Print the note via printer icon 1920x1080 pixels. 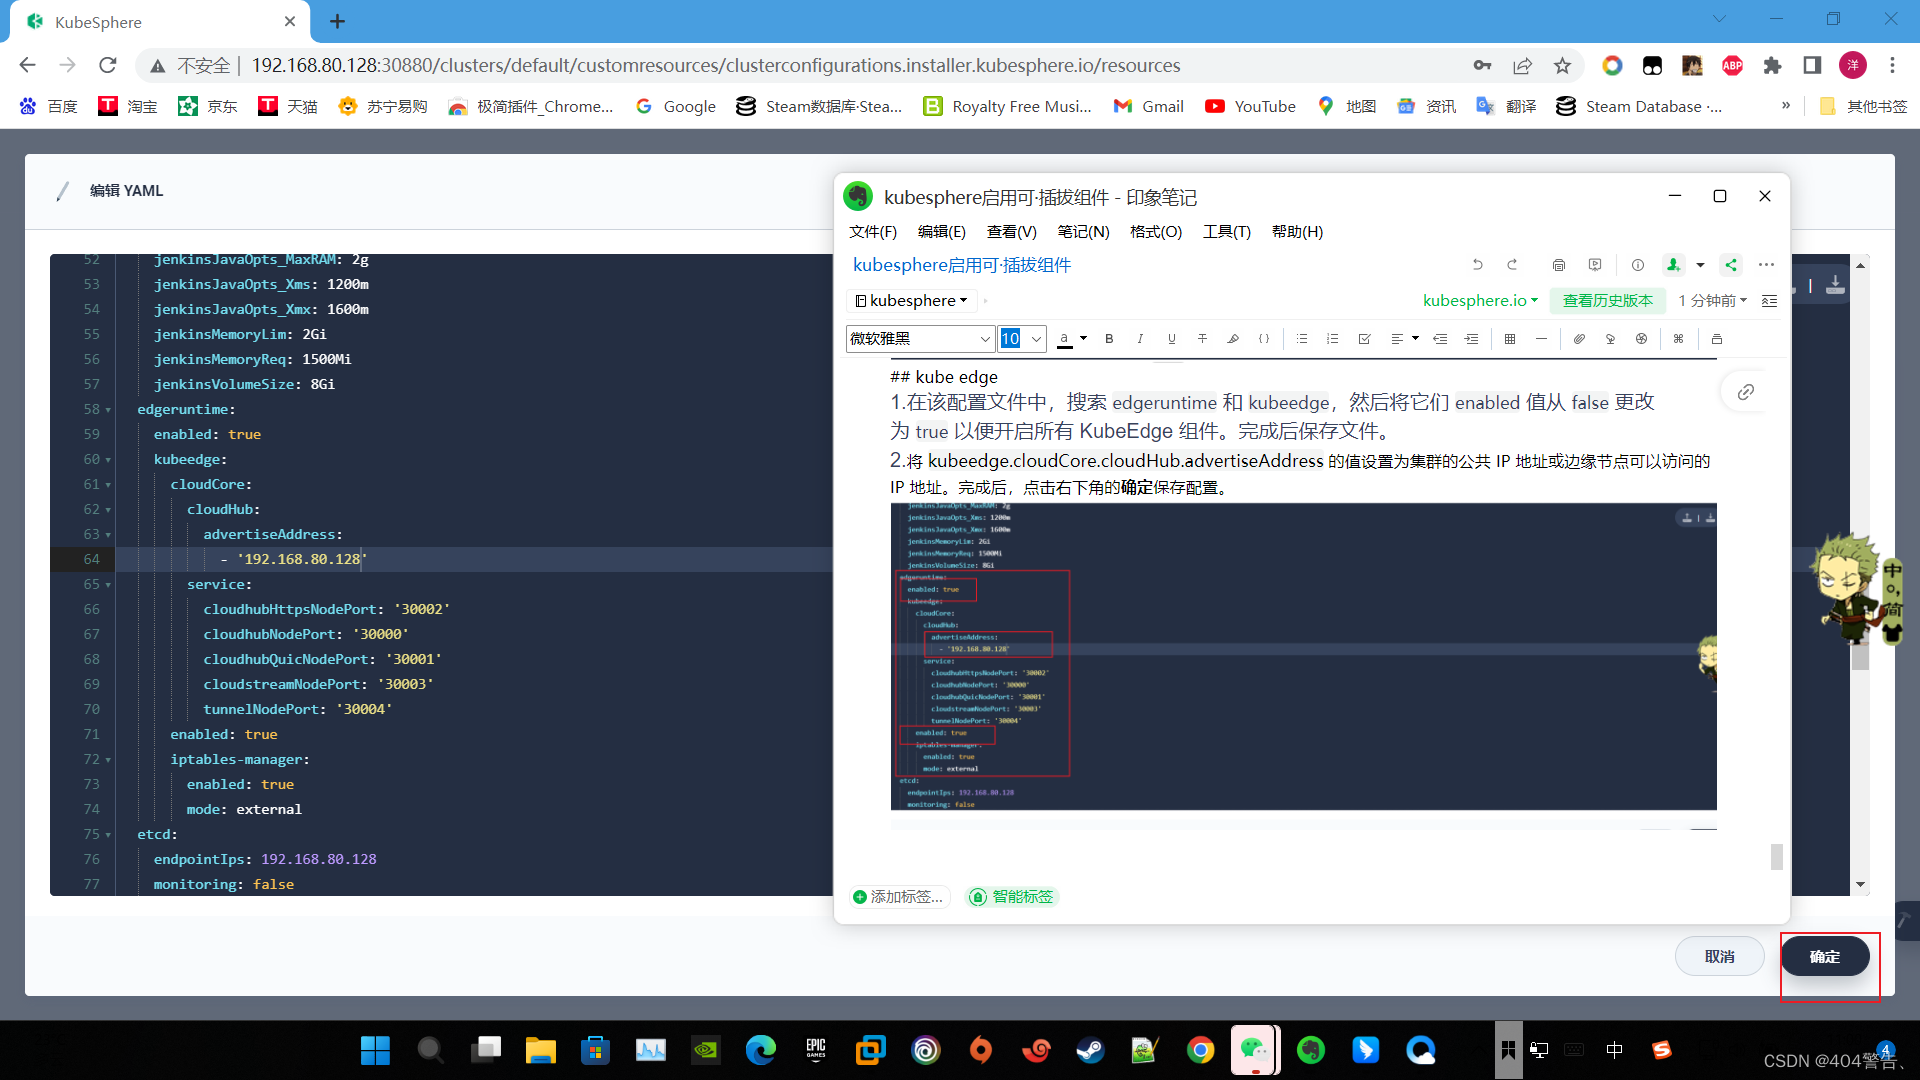[x=1558, y=265]
